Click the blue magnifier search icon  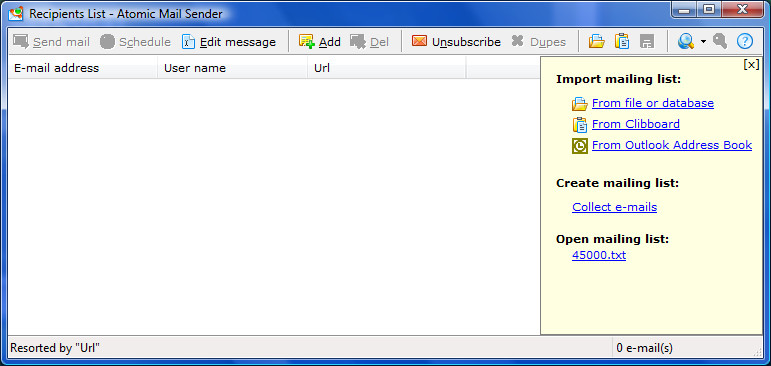(685, 42)
